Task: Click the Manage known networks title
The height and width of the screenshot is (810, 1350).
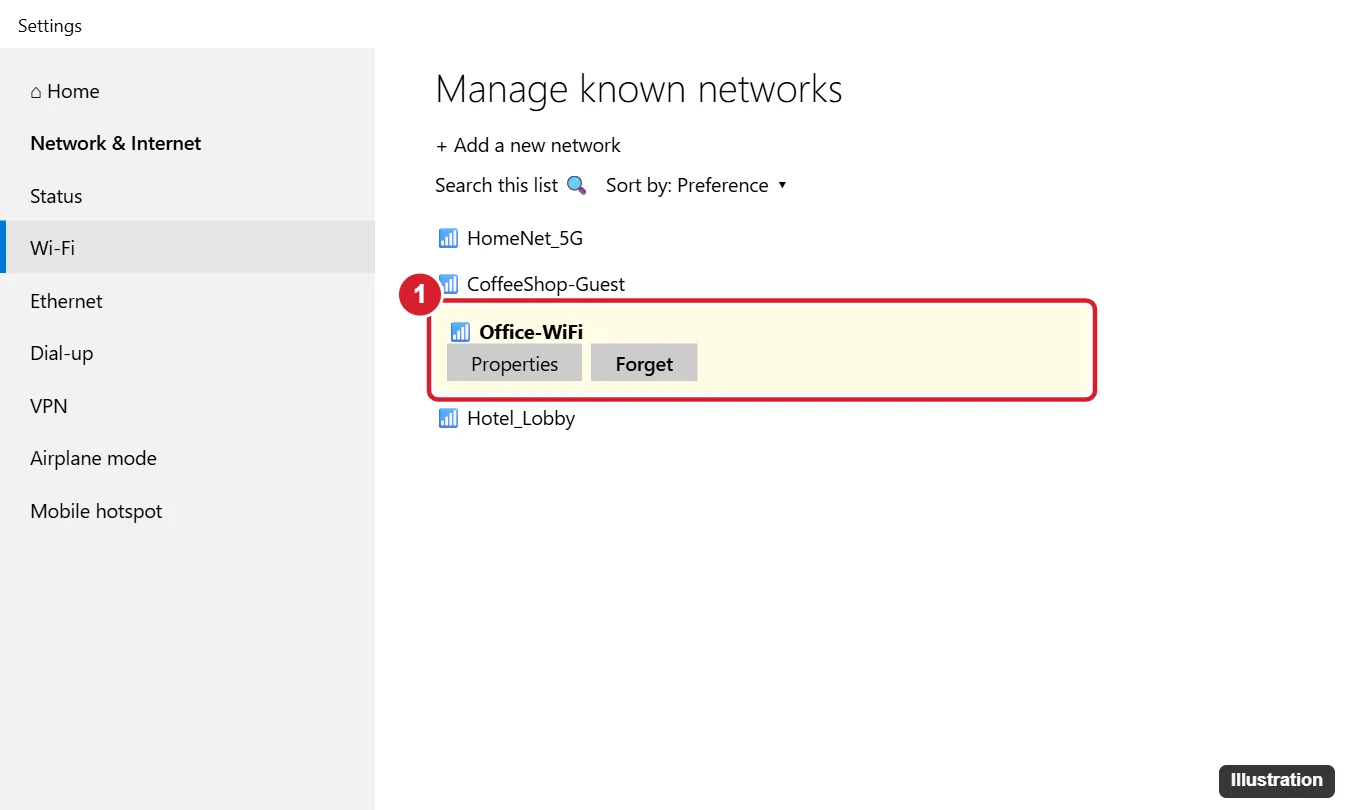Action: [639, 89]
